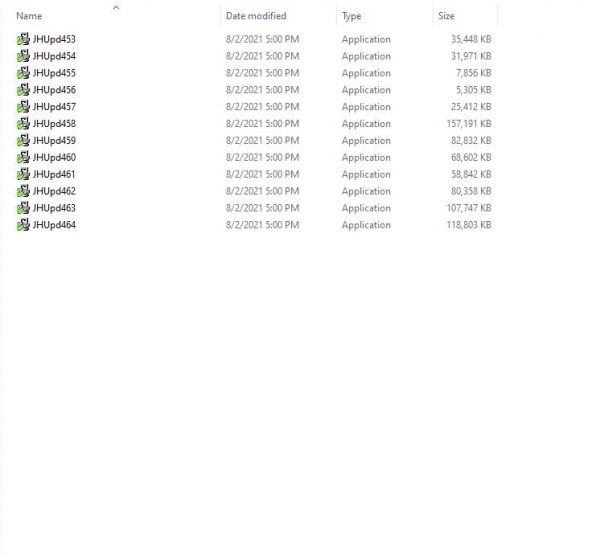Click the Application type of JHUpd463

click(366, 208)
